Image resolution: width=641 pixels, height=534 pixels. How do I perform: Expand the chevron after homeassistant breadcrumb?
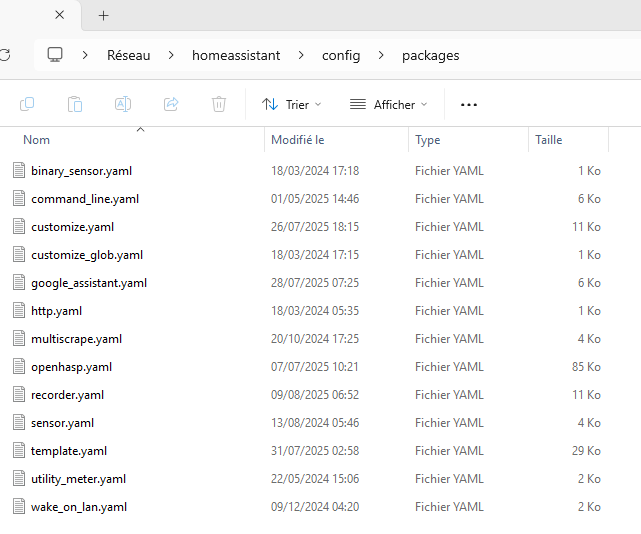[x=301, y=55]
